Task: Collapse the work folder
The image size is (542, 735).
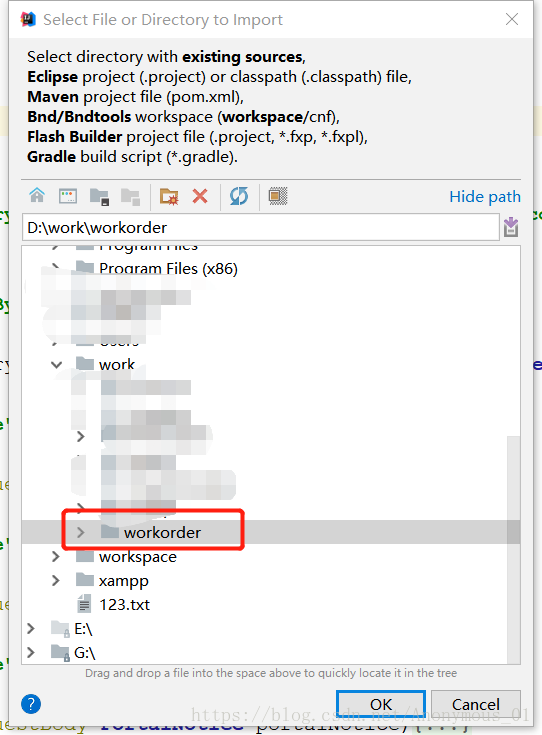Action: pyautogui.click(x=56, y=364)
